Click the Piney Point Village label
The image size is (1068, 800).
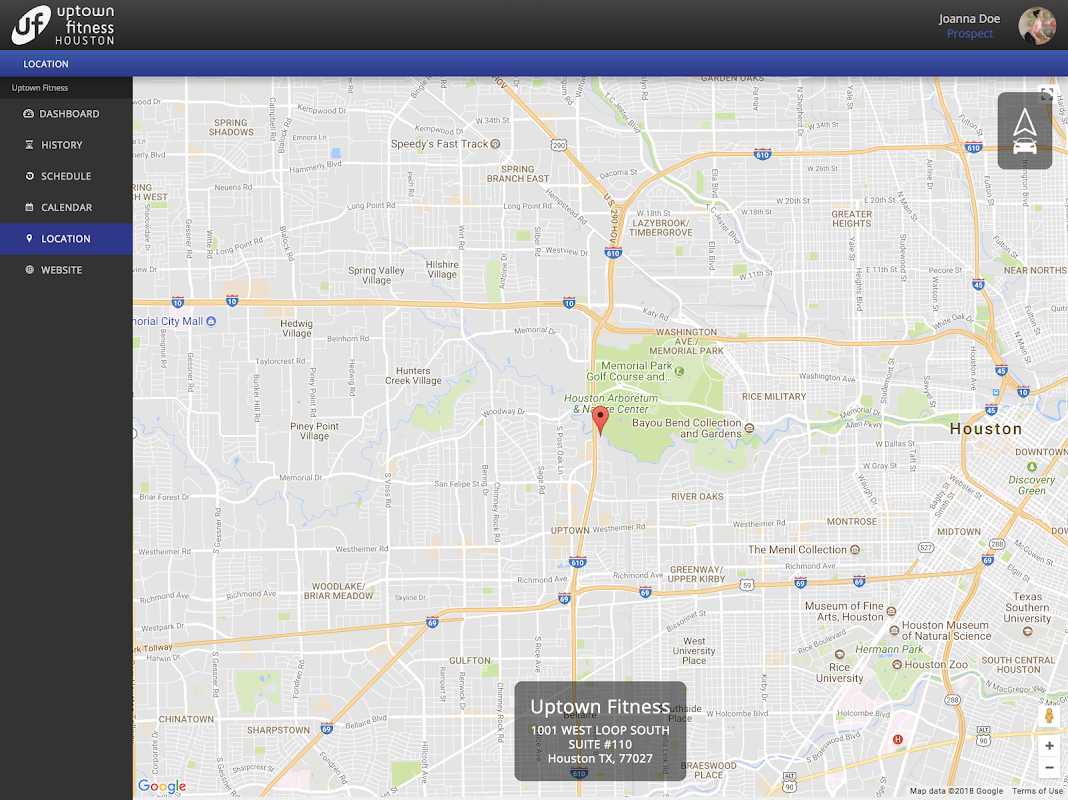point(314,431)
